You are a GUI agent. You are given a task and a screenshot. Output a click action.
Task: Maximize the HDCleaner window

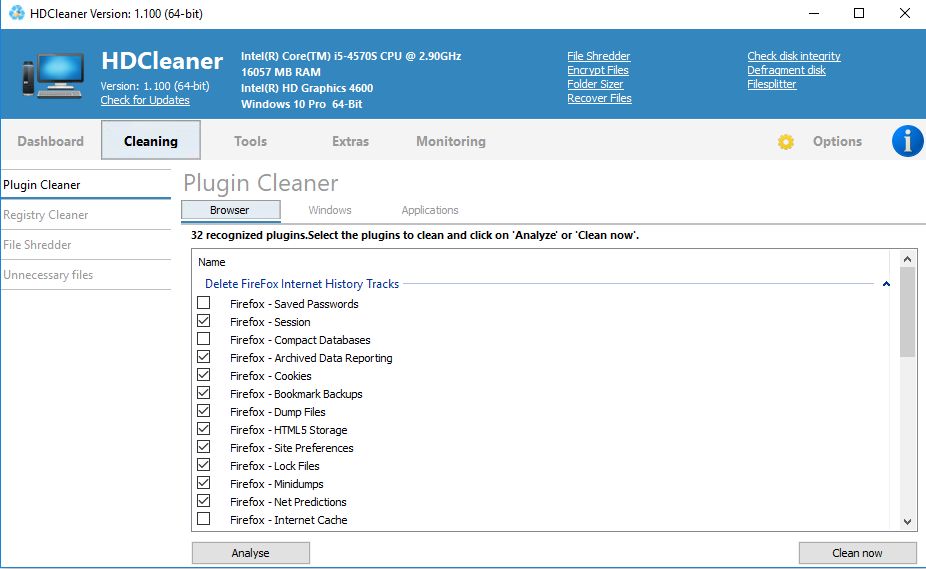pyautogui.click(x=859, y=13)
